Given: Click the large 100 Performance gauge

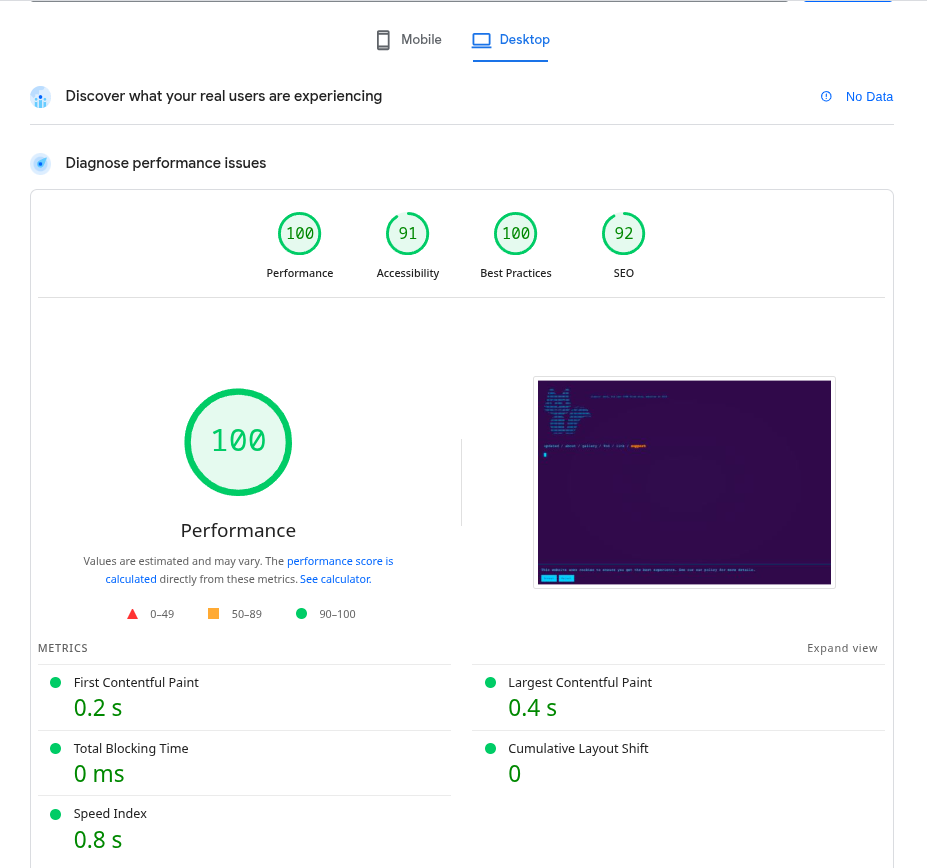Looking at the screenshot, I should tap(238, 441).
